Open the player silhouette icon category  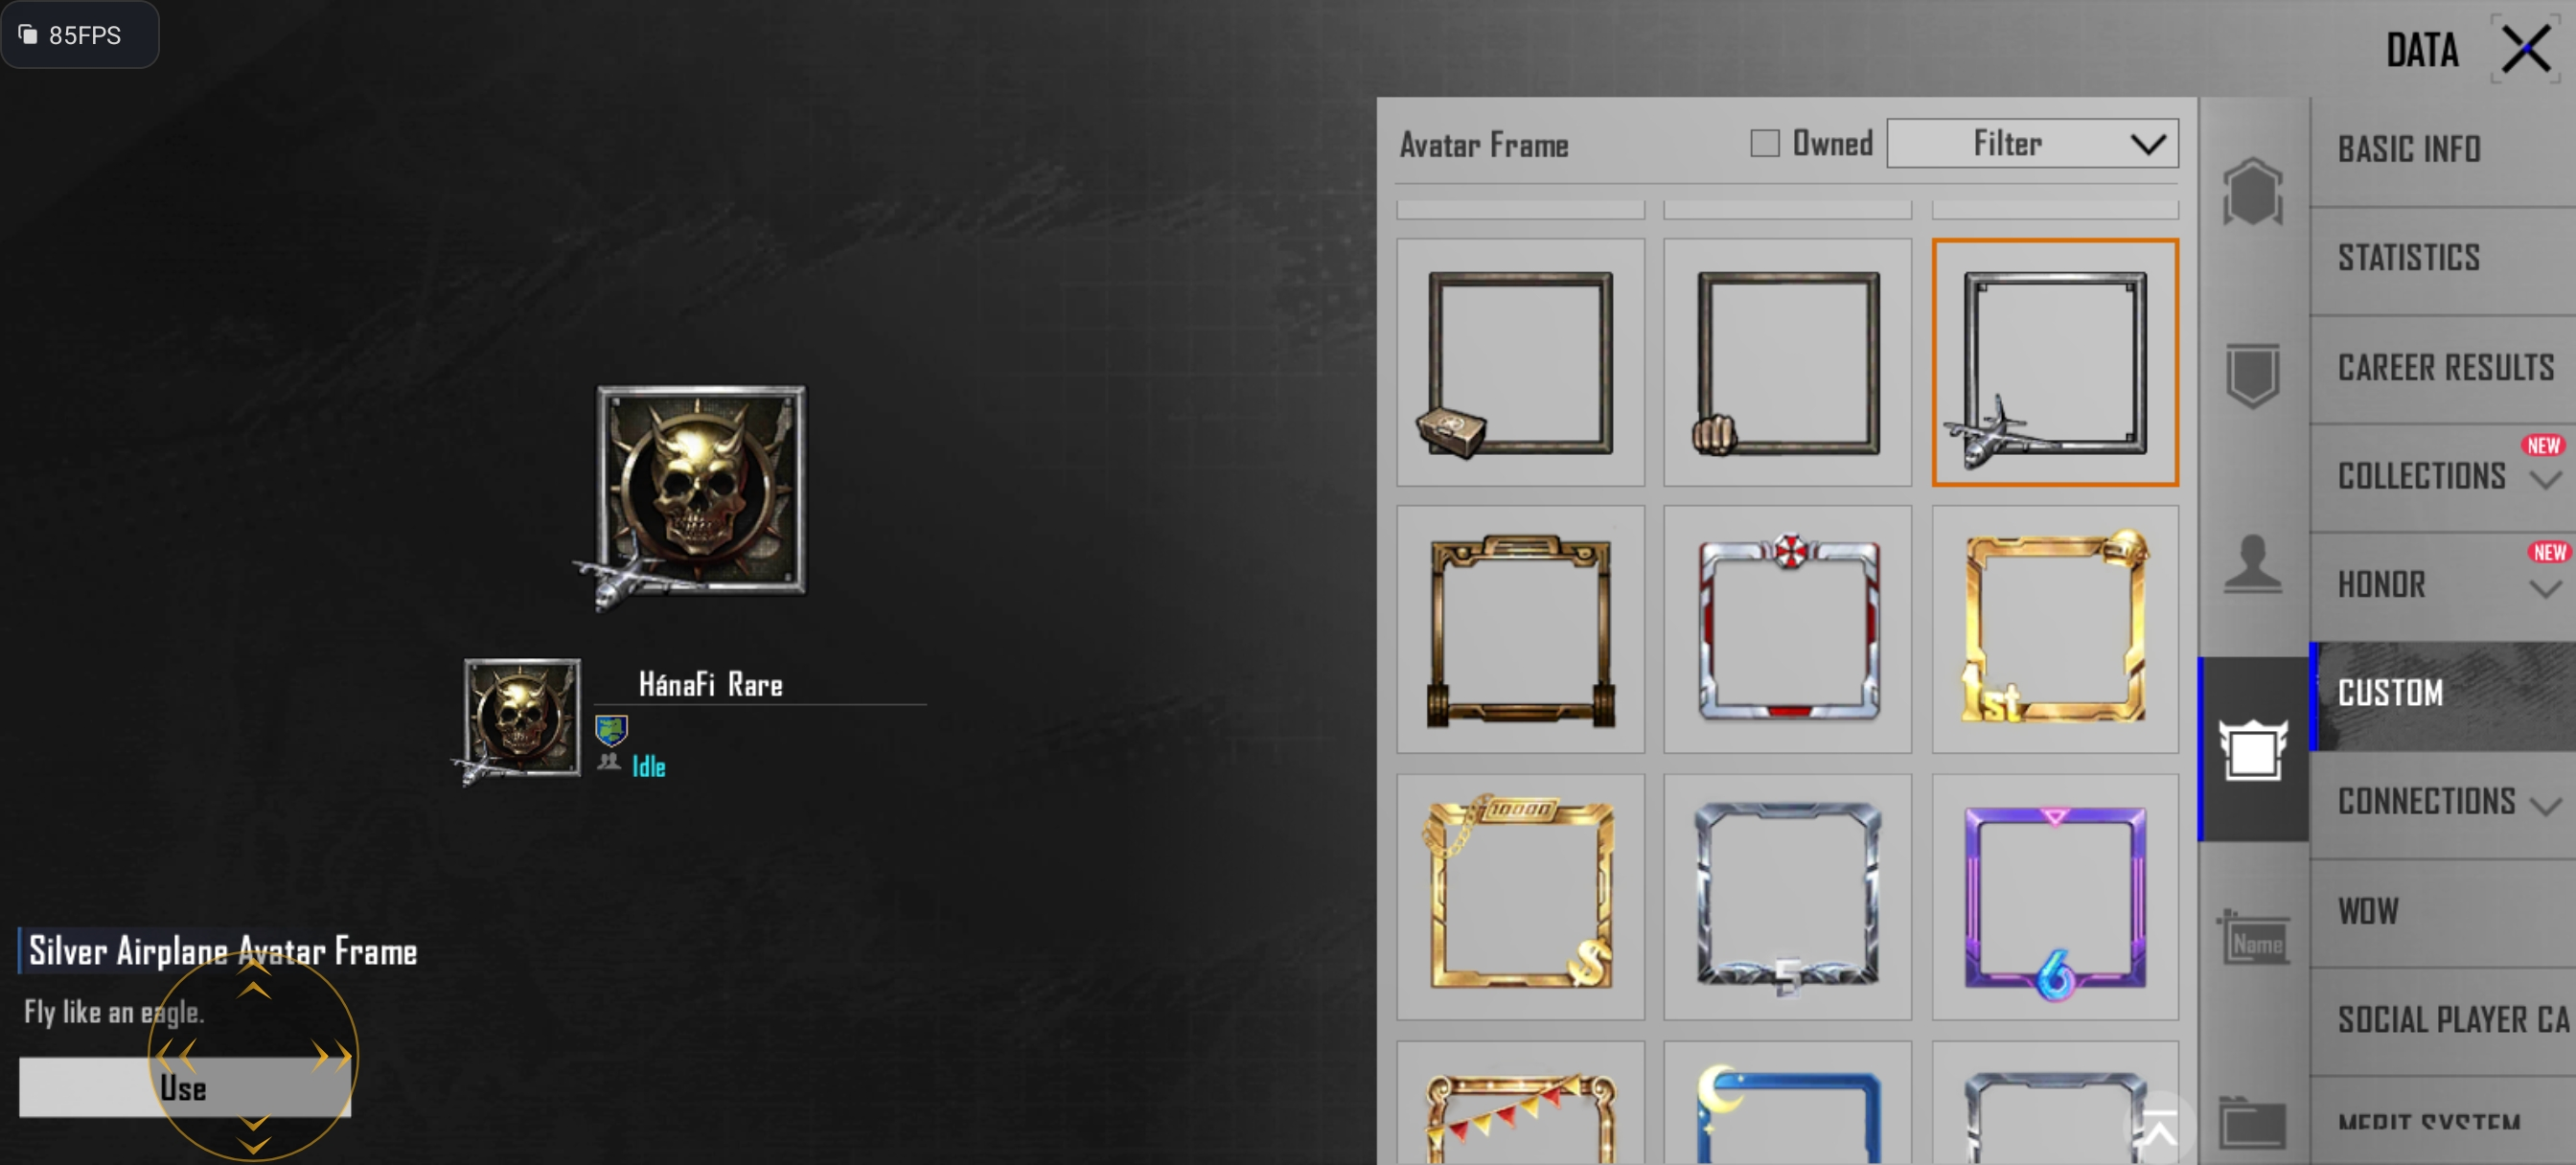pos(2253,563)
